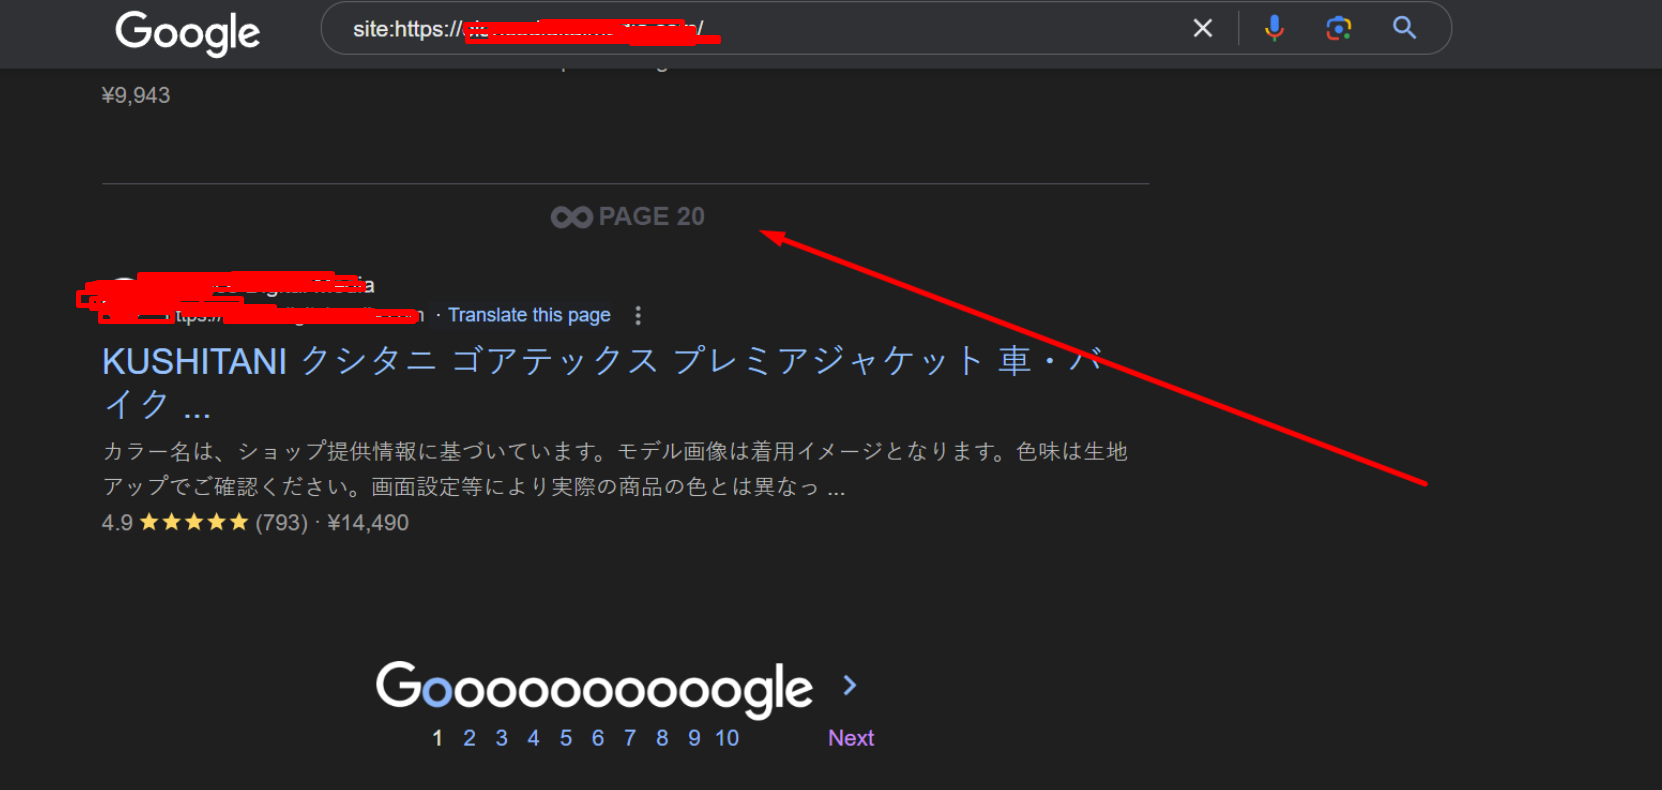This screenshot has height=790, width=1662.
Task: Go to results page 8
Action: pos(662,738)
